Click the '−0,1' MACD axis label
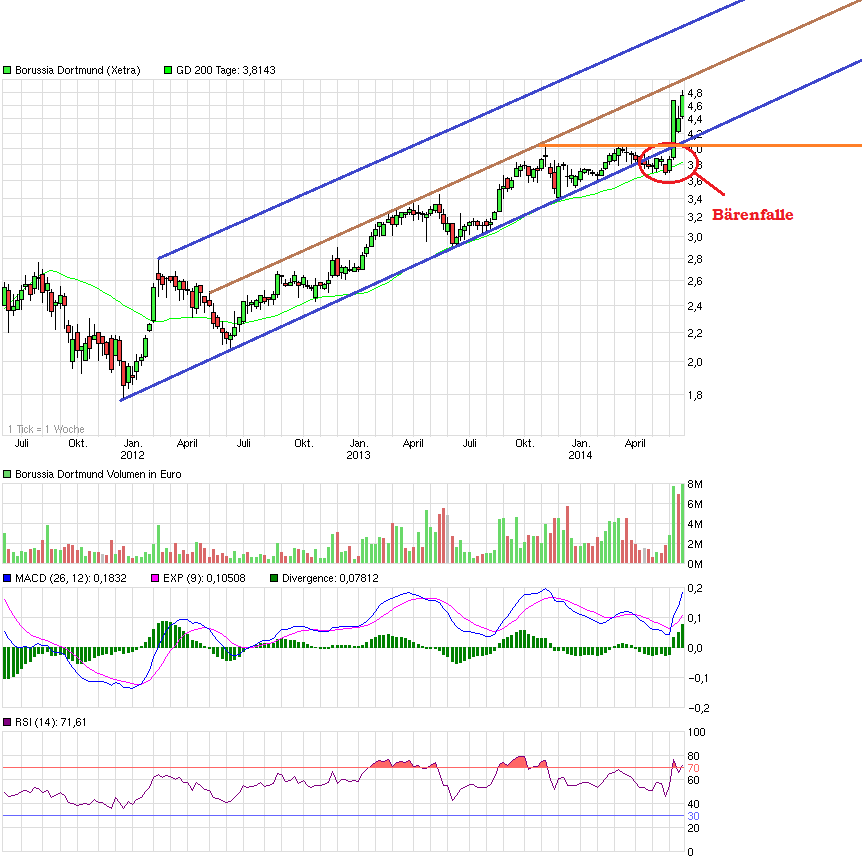The height and width of the screenshot is (860, 862). pyautogui.click(x=698, y=679)
